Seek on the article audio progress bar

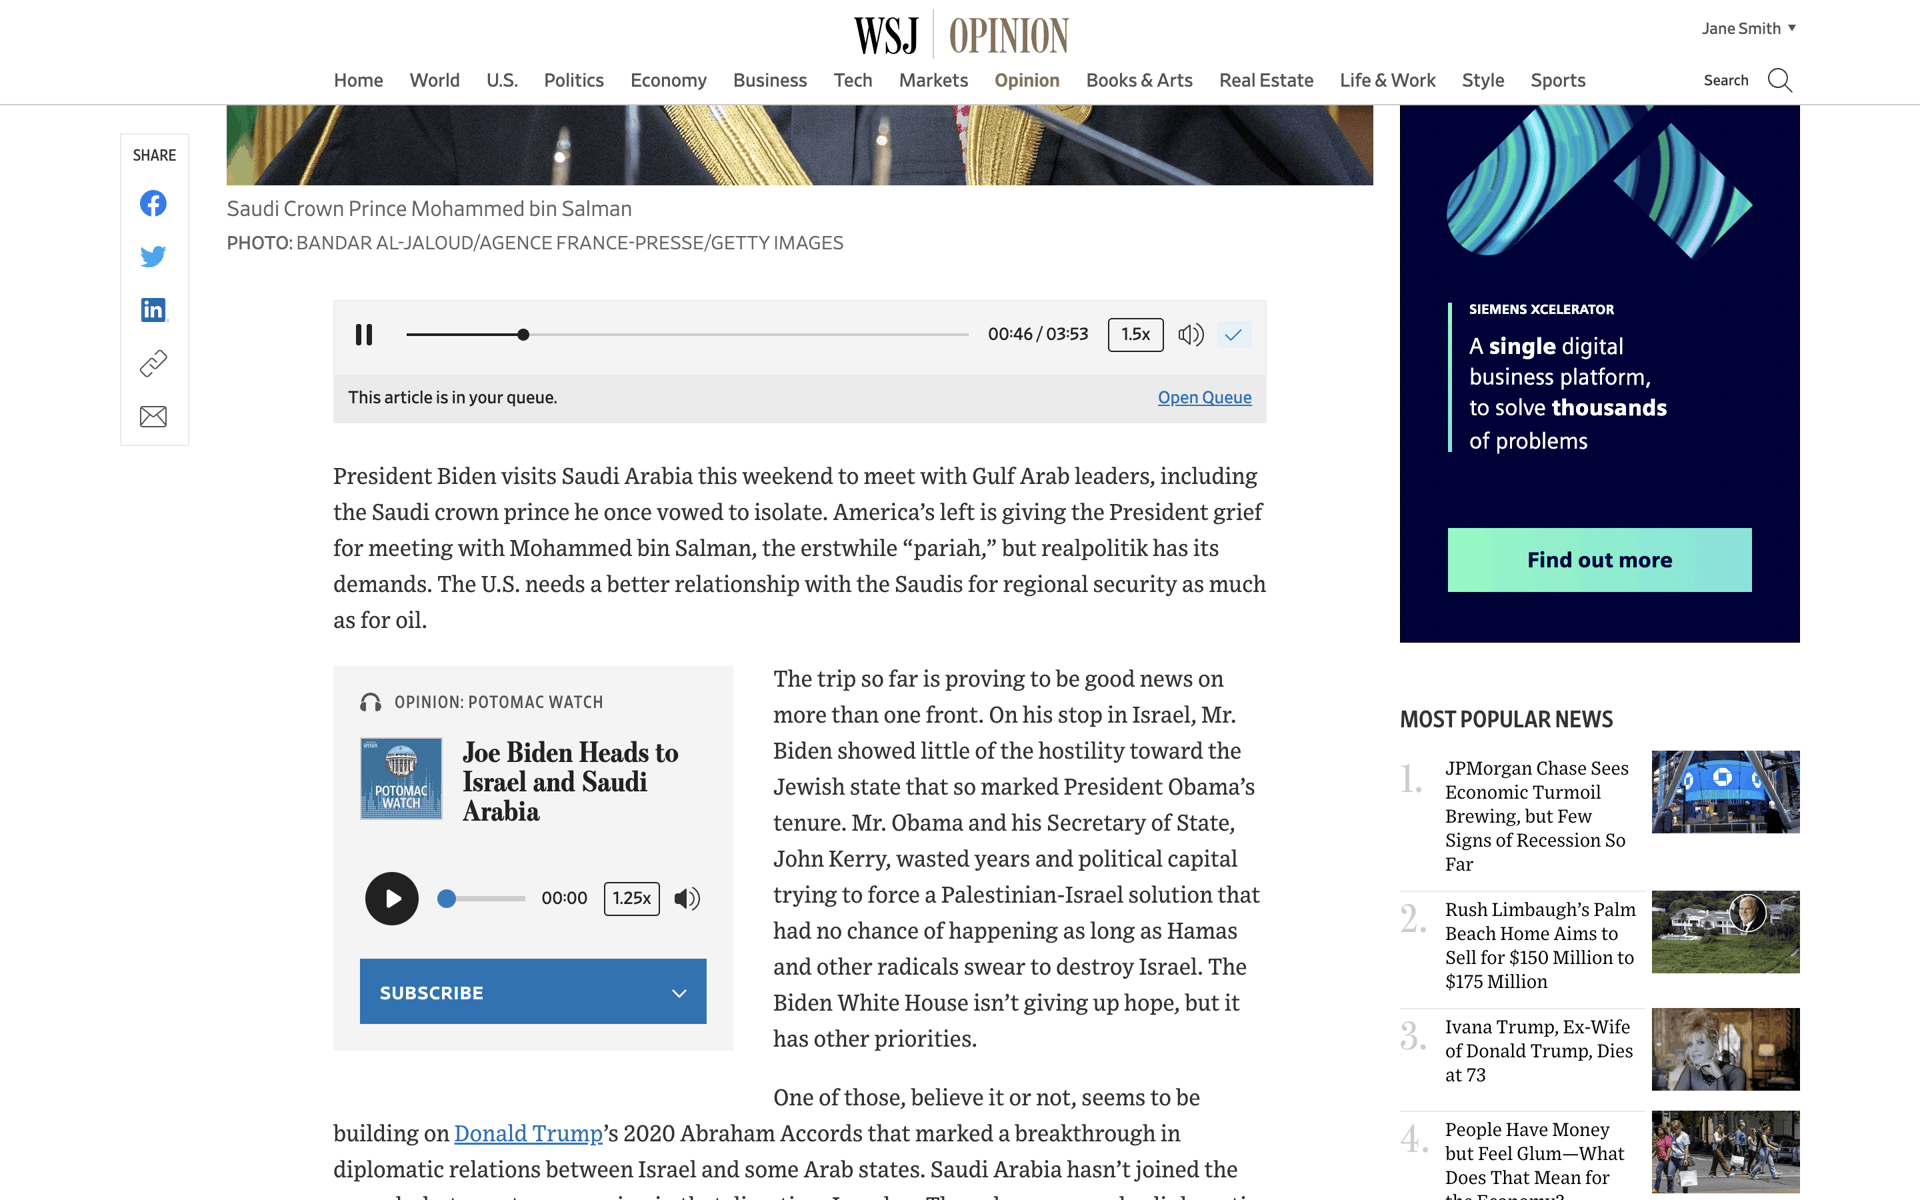(x=687, y=334)
